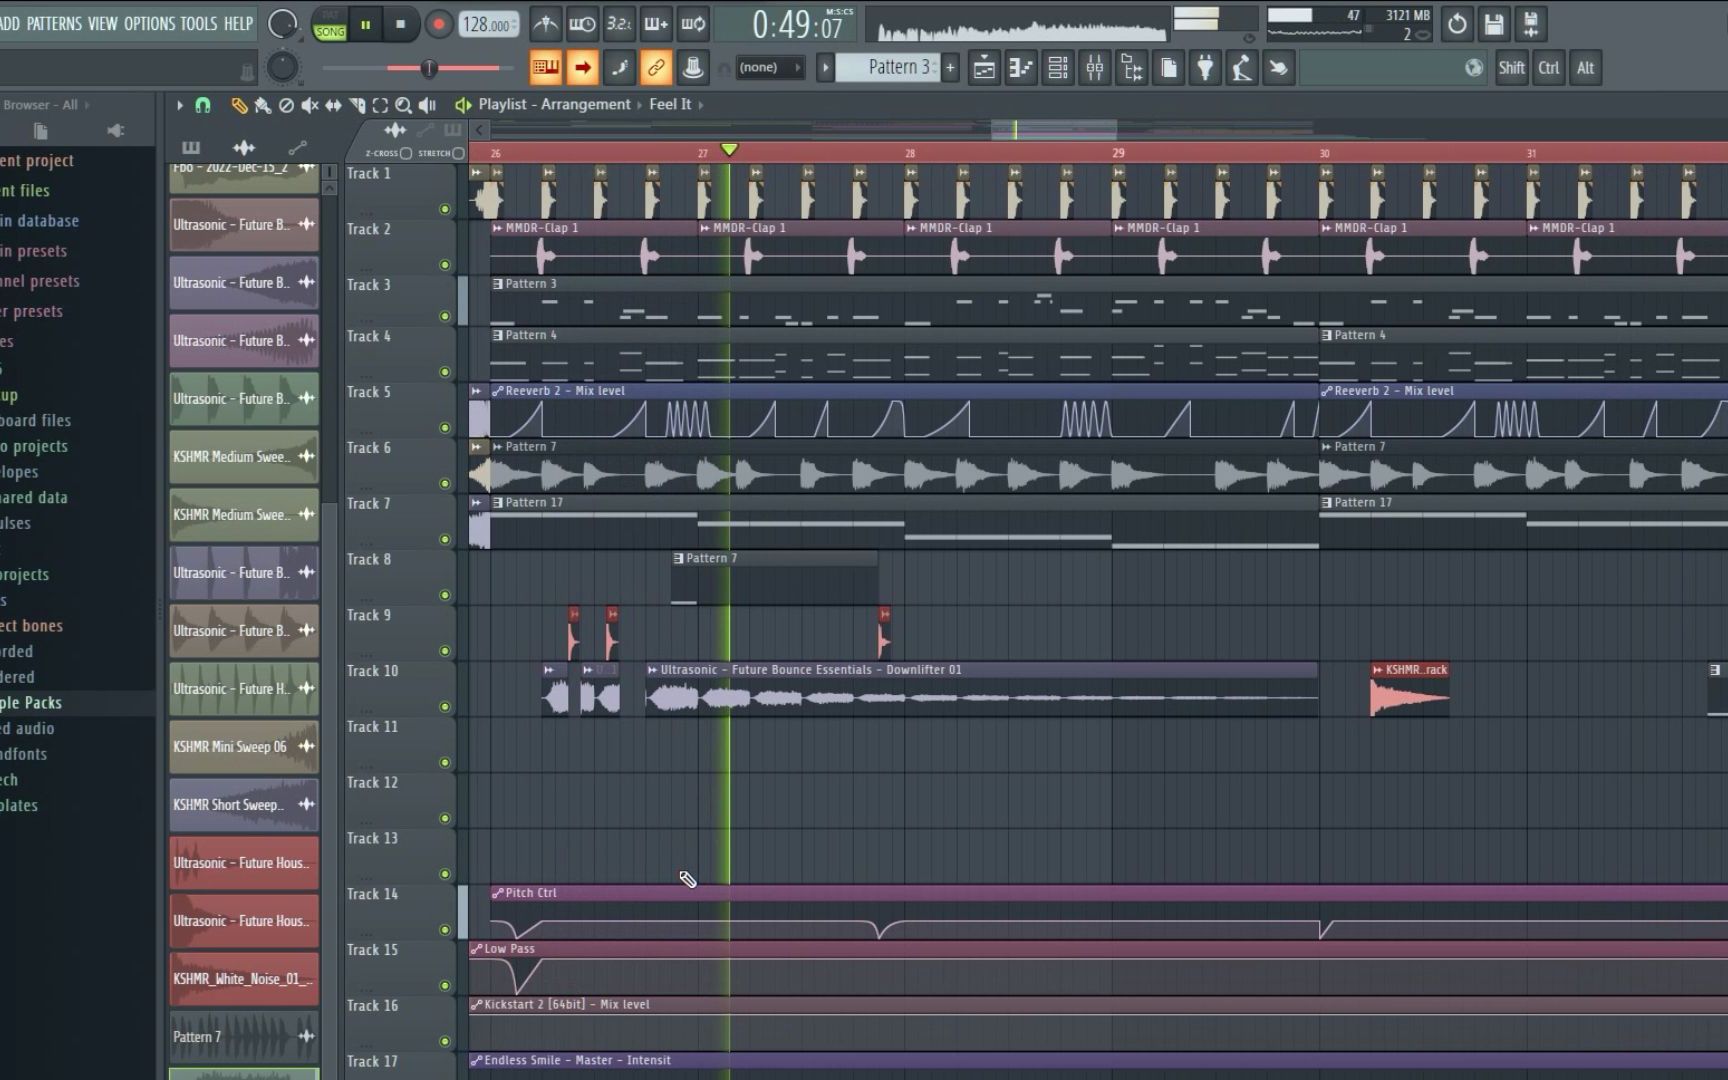
Task: Expand the Playlist - Arrangement breadcrumb arrow
Action: point(639,105)
